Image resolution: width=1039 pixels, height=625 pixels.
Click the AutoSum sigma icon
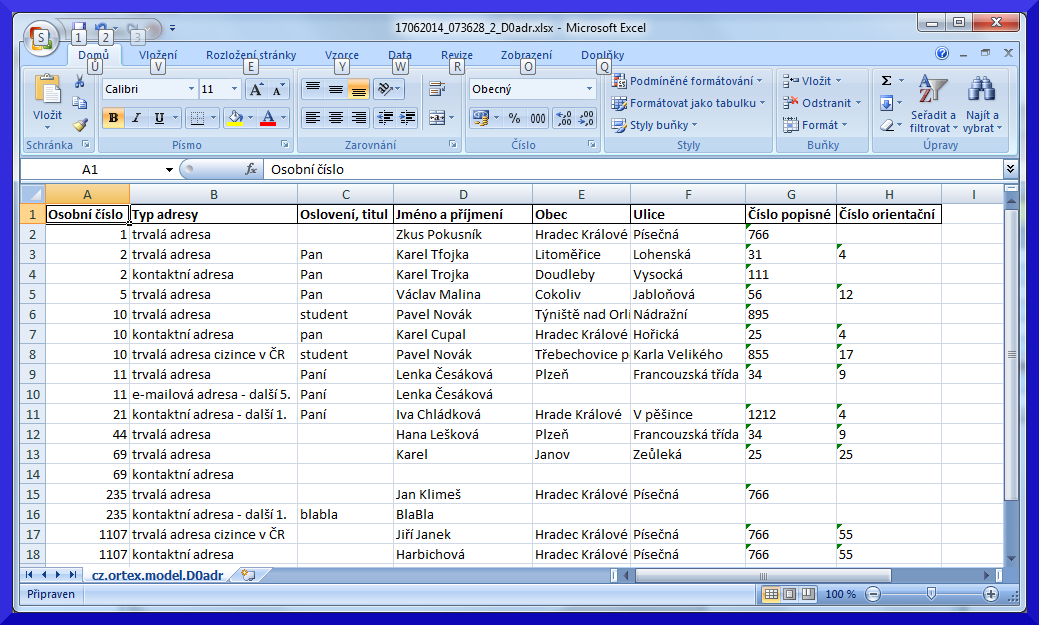(x=886, y=80)
